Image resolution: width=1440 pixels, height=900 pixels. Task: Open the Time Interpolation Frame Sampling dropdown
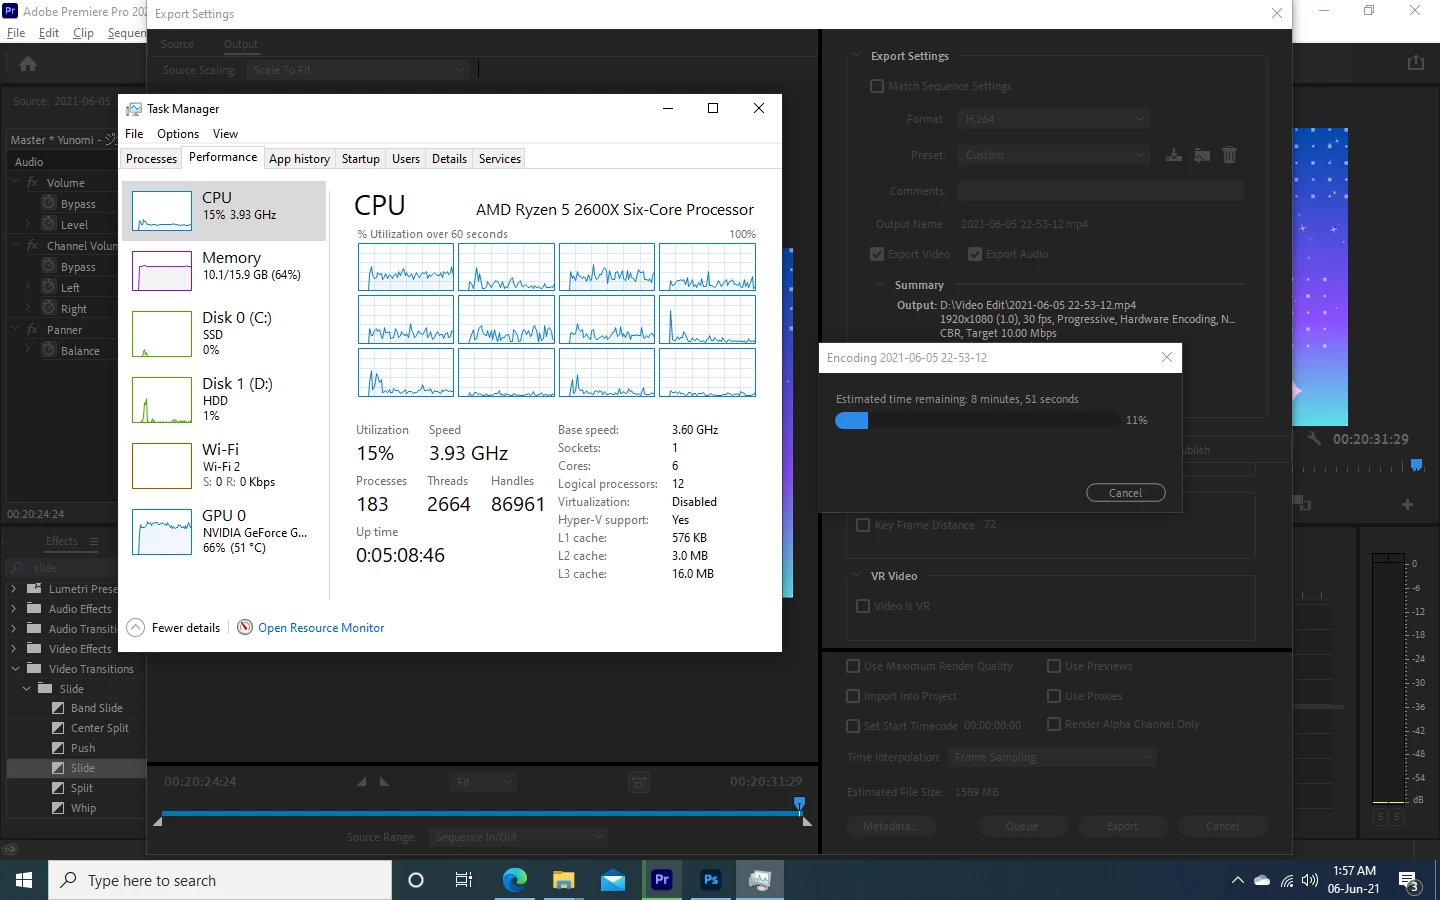click(x=1052, y=757)
